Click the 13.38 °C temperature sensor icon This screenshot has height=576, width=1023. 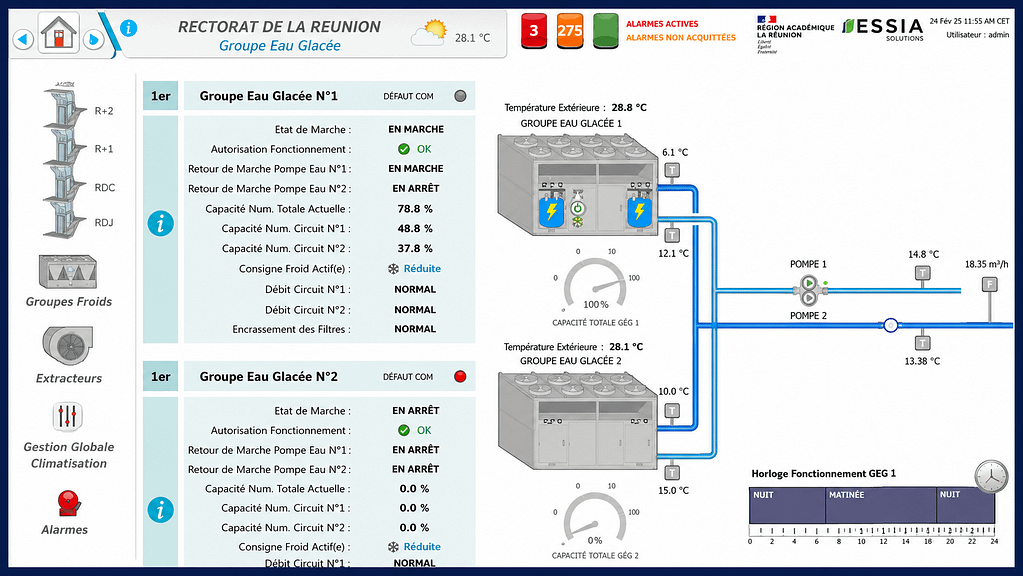[922, 342]
